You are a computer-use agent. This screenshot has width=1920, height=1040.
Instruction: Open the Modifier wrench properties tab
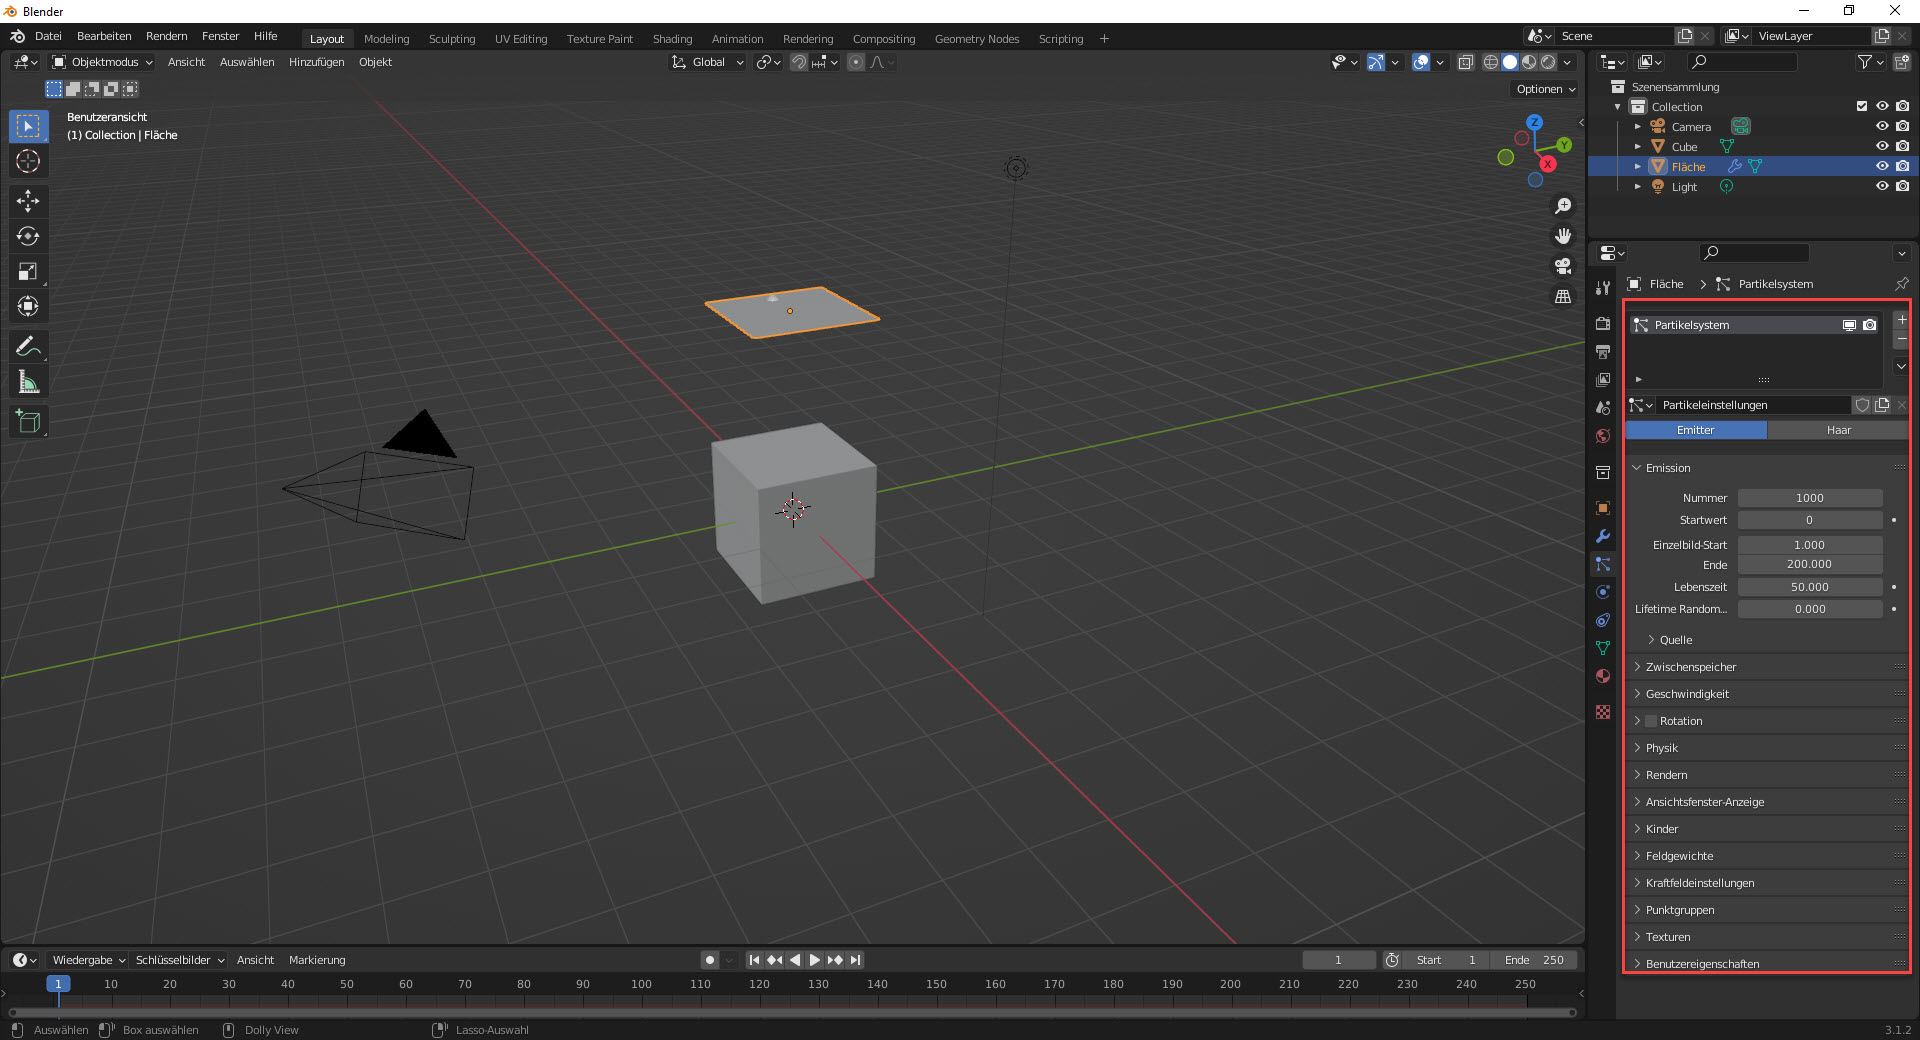[1603, 536]
